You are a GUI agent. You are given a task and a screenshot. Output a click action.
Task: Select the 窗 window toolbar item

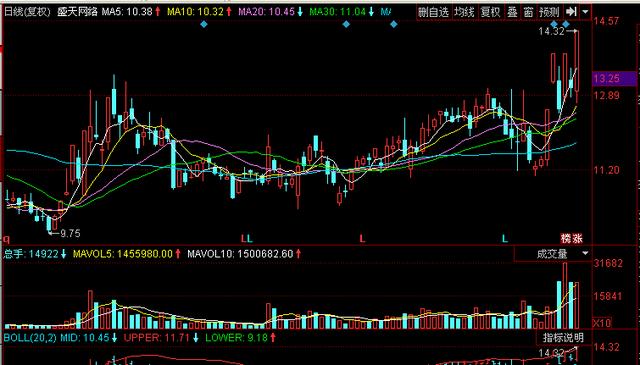point(528,12)
